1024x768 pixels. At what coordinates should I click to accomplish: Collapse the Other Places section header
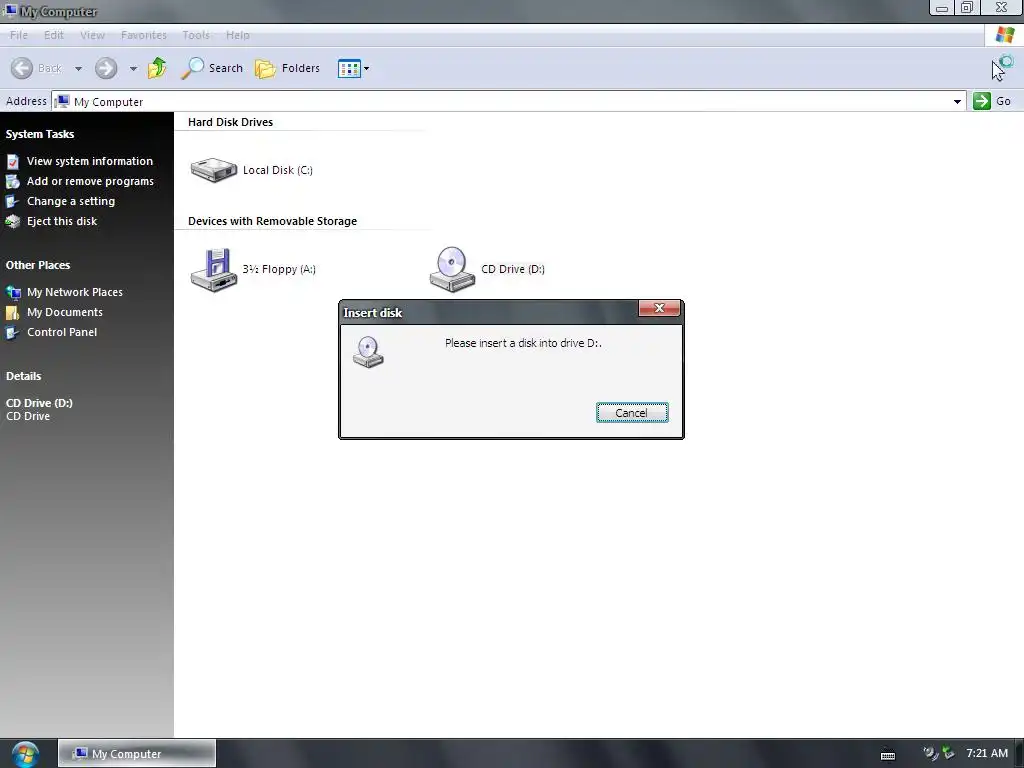pyautogui.click(x=38, y=265)
